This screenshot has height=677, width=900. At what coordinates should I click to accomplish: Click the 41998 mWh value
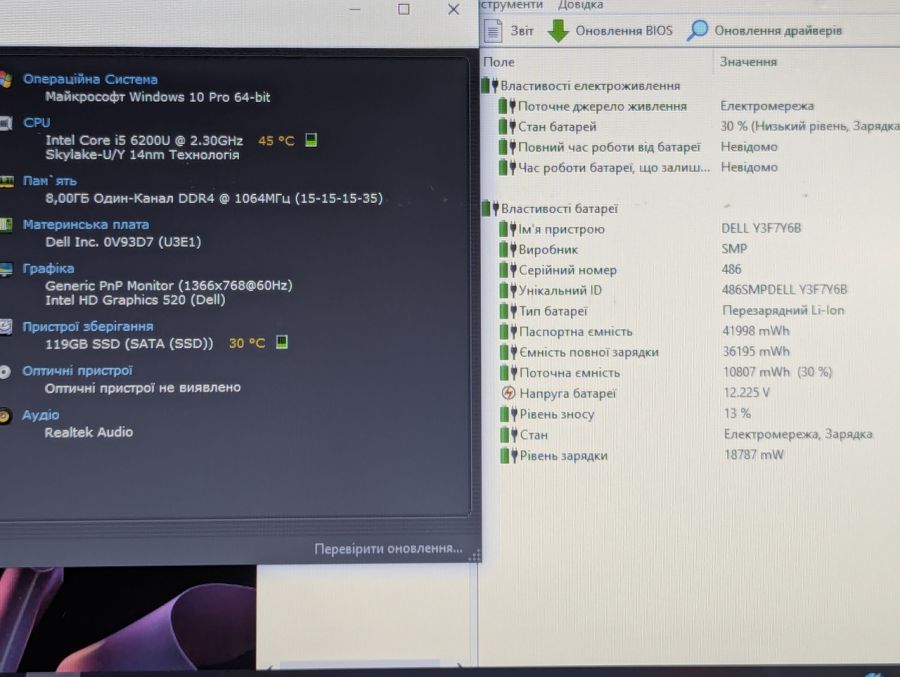(x=756, y=331)
